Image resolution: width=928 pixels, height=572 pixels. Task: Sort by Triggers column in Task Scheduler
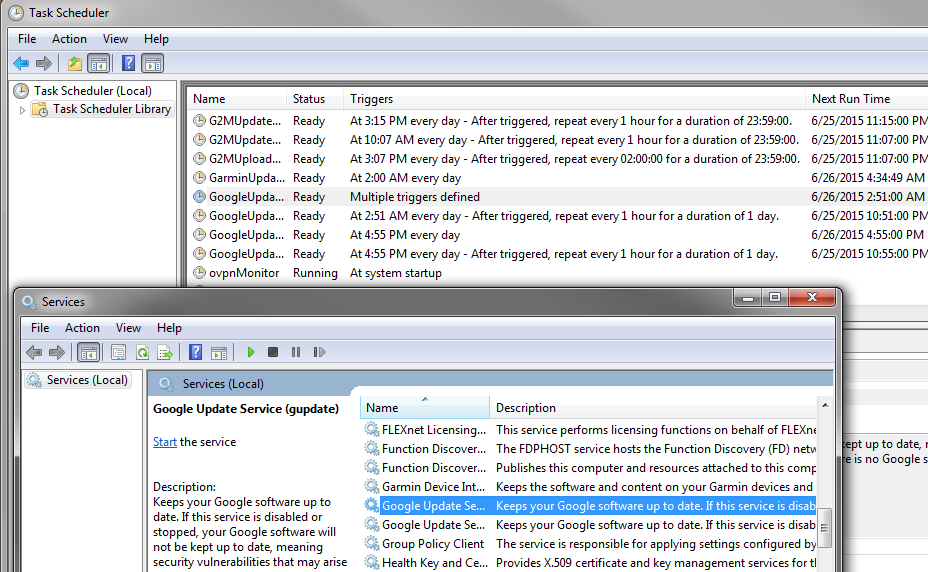coord(574,99)
